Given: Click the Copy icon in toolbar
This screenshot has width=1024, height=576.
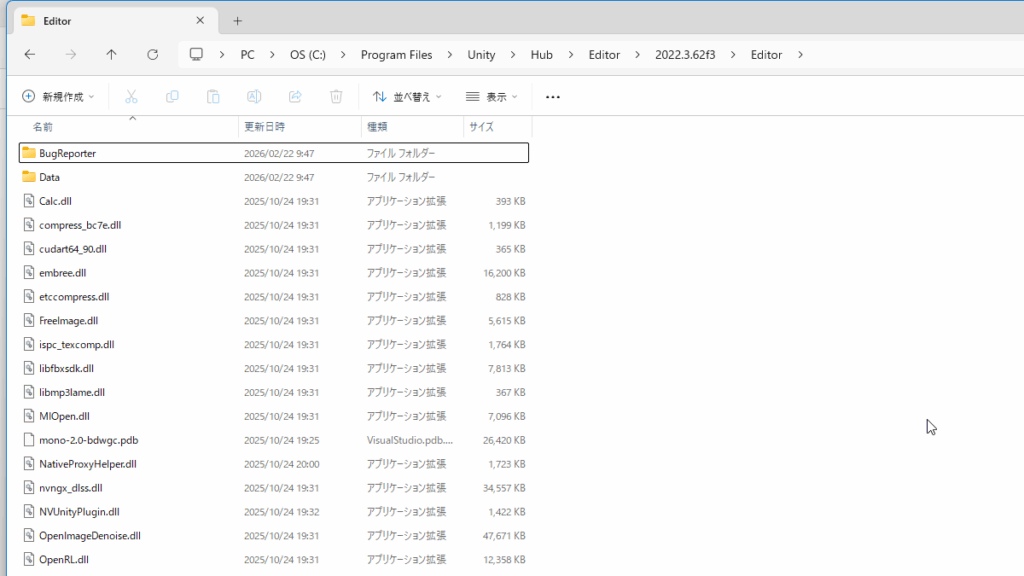Looking at the screenshot, I should [172, 97].
